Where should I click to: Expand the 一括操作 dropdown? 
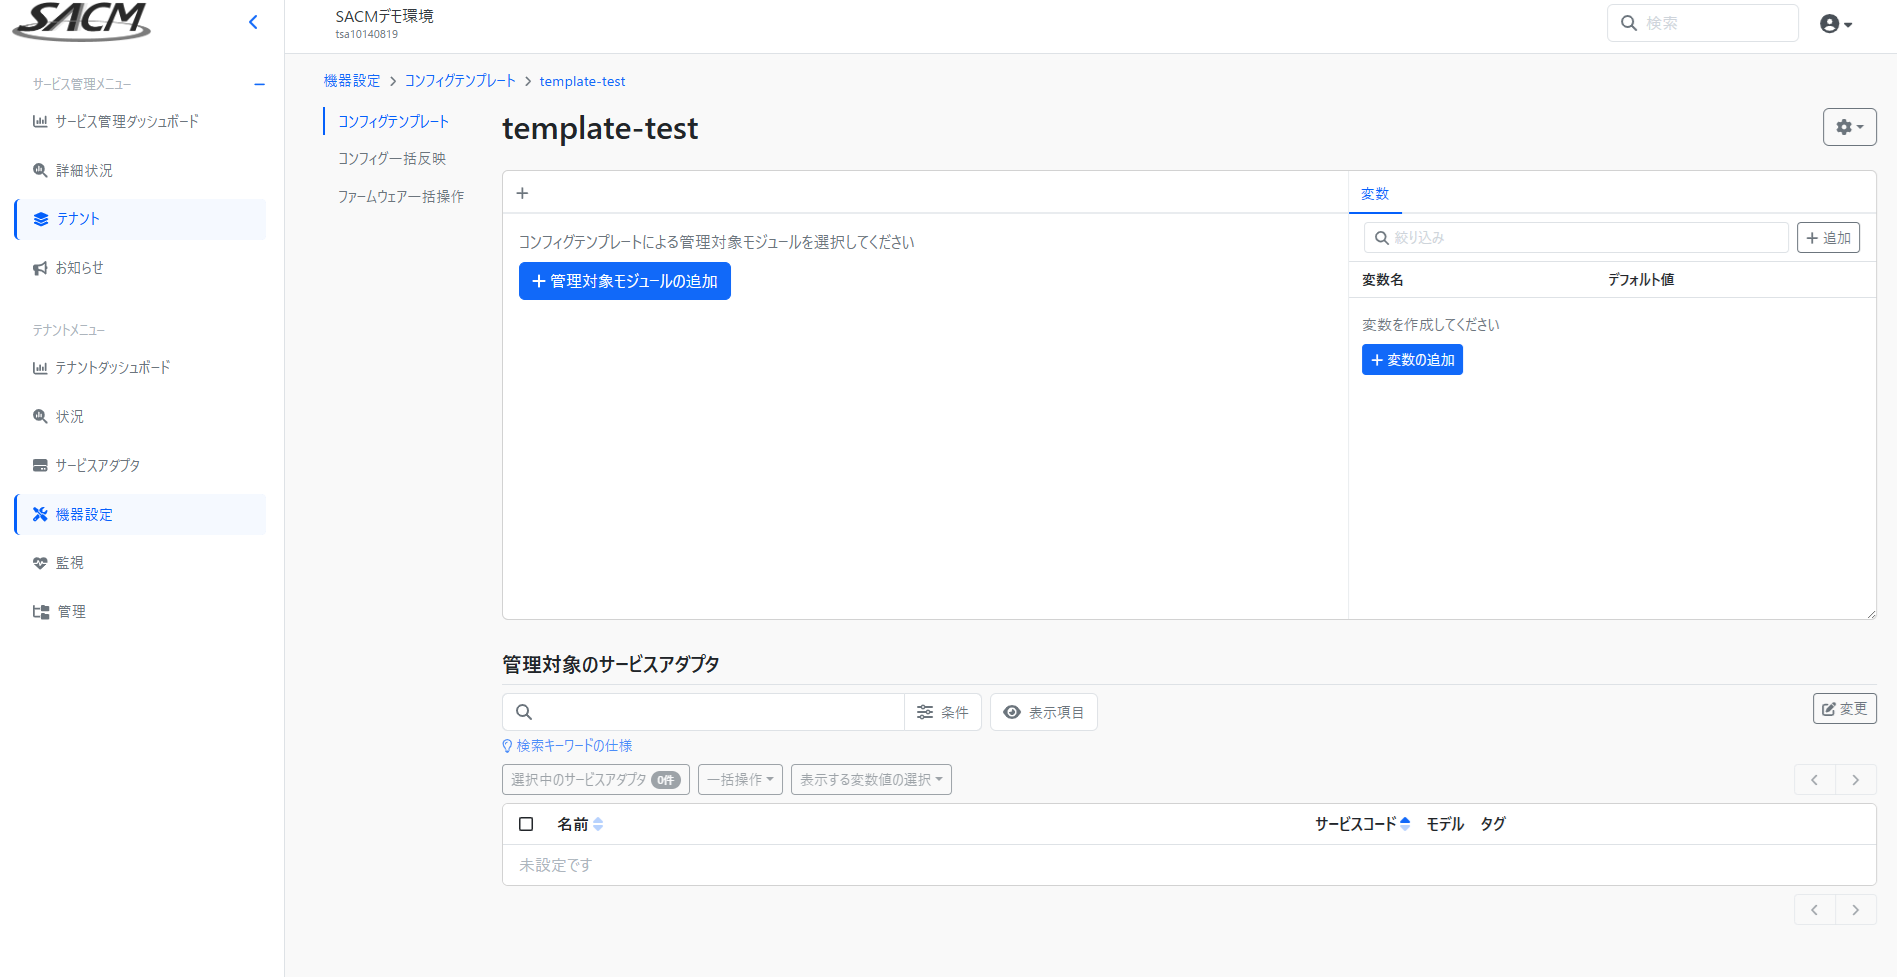(740, 780)
